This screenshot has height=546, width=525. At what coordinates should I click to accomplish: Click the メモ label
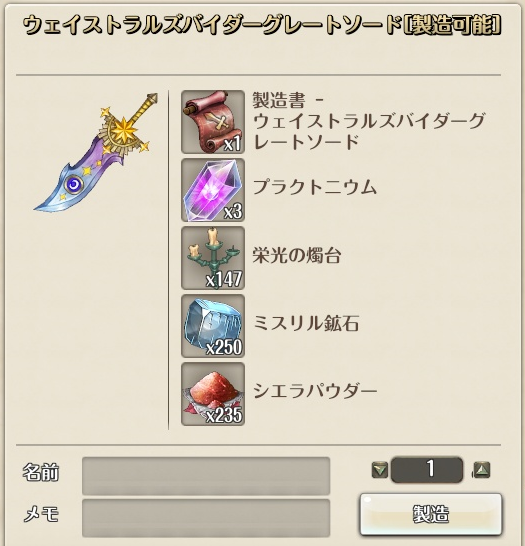tap(41, 514)
